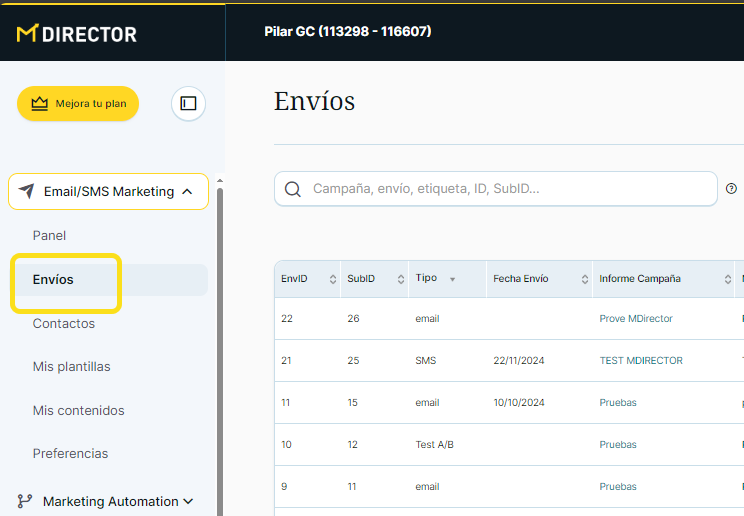The image size is (744, 516).
Task: Sort by Fecha Envío column arrows
Action: pyautogui.click(x=584, y=280)
